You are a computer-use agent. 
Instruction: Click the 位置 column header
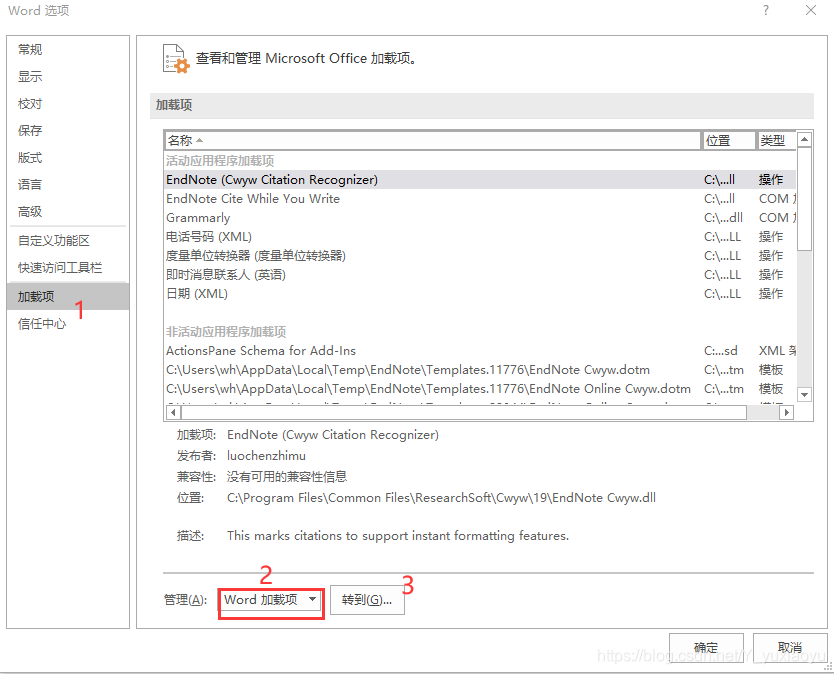pyautogui.click(x=729, y=141)
